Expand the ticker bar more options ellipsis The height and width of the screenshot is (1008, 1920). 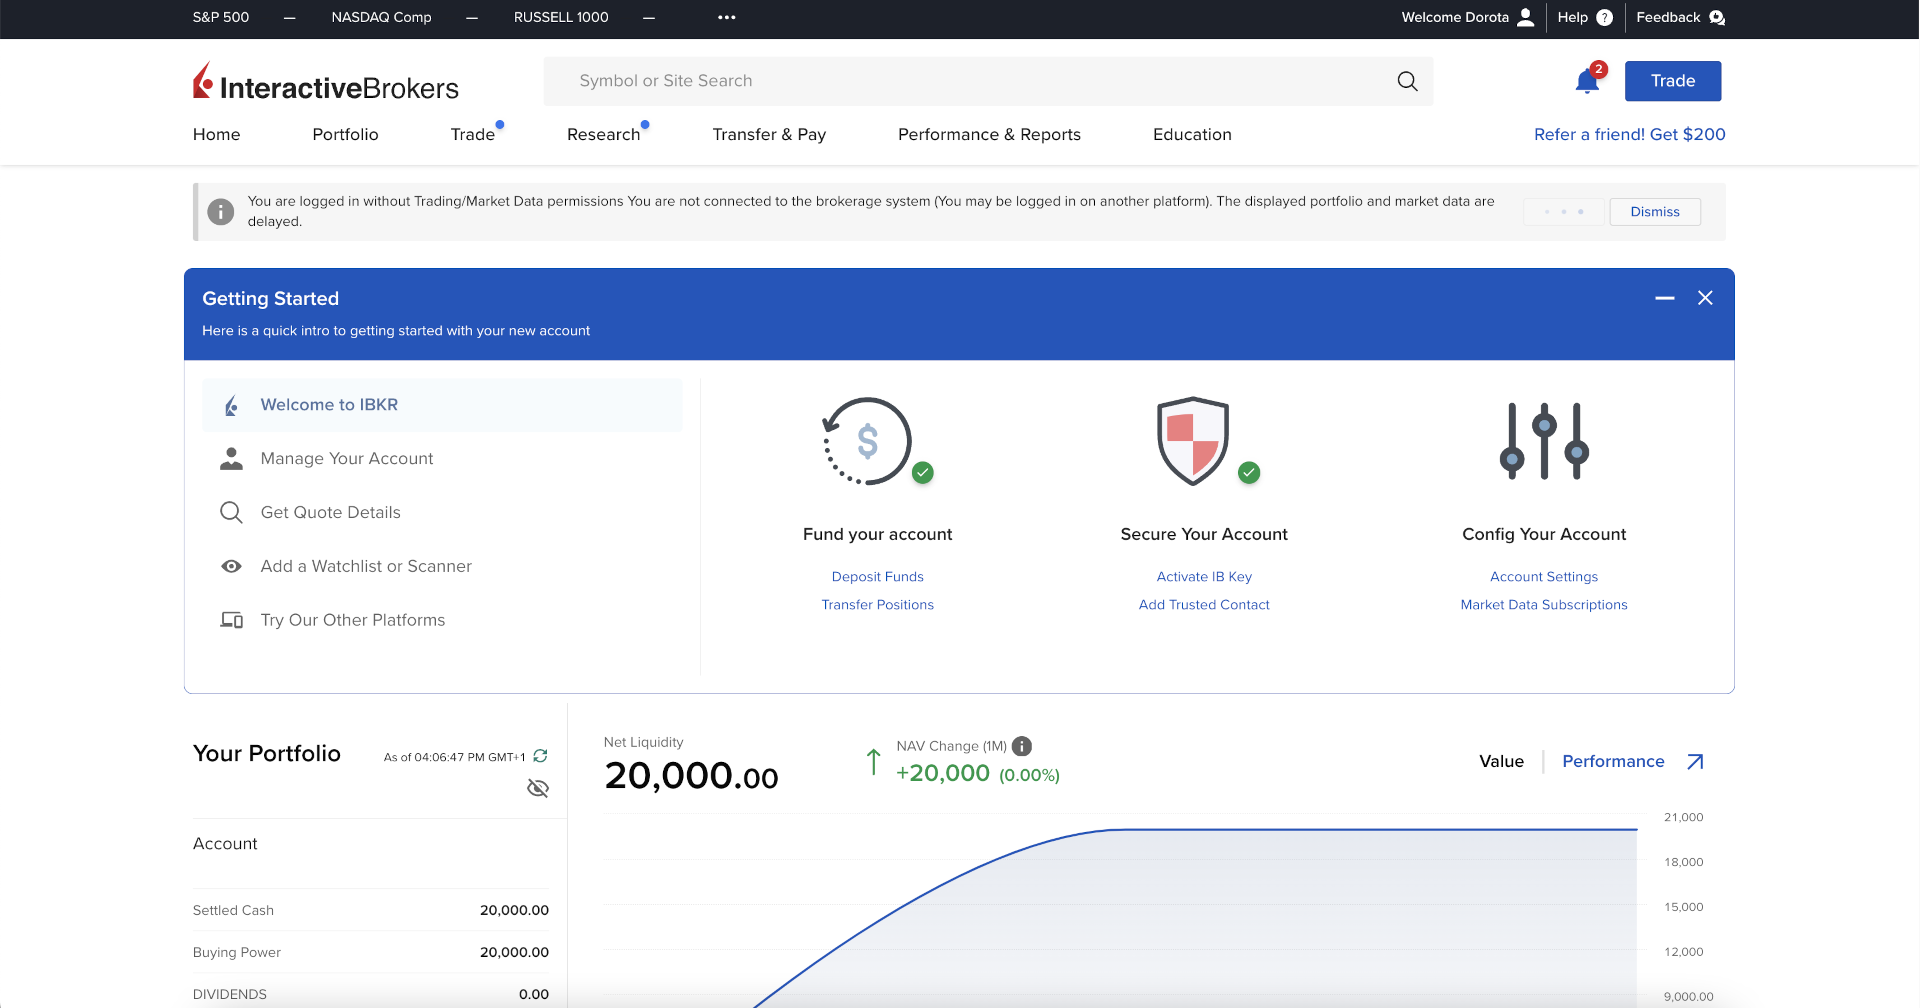click(x=727, y=17)
